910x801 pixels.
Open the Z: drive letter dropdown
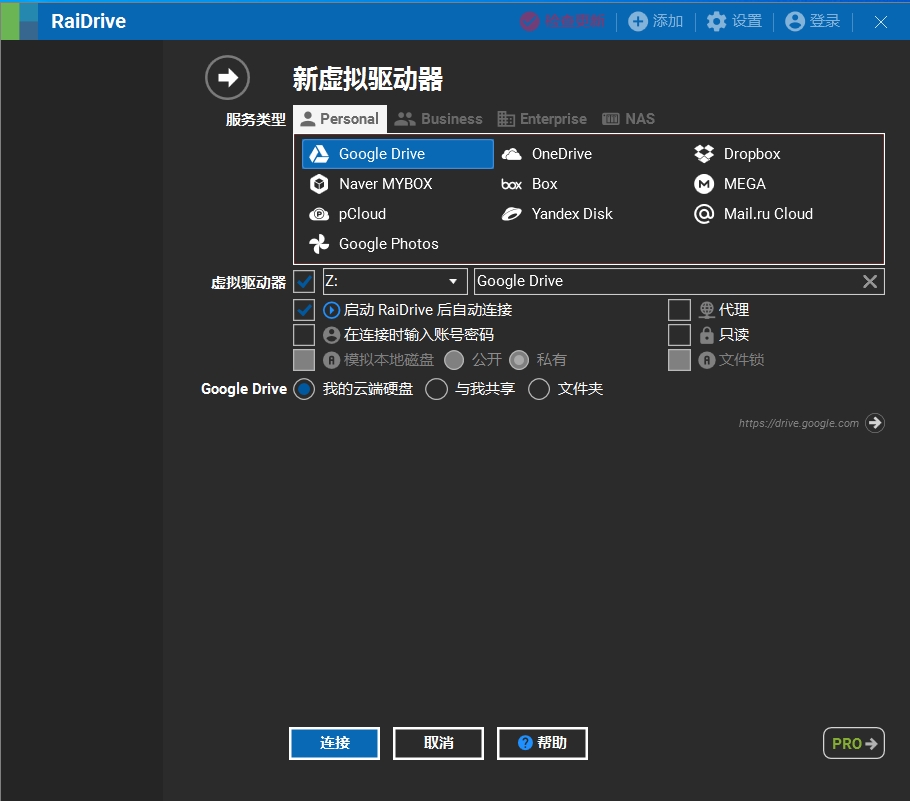coord(395,282)
